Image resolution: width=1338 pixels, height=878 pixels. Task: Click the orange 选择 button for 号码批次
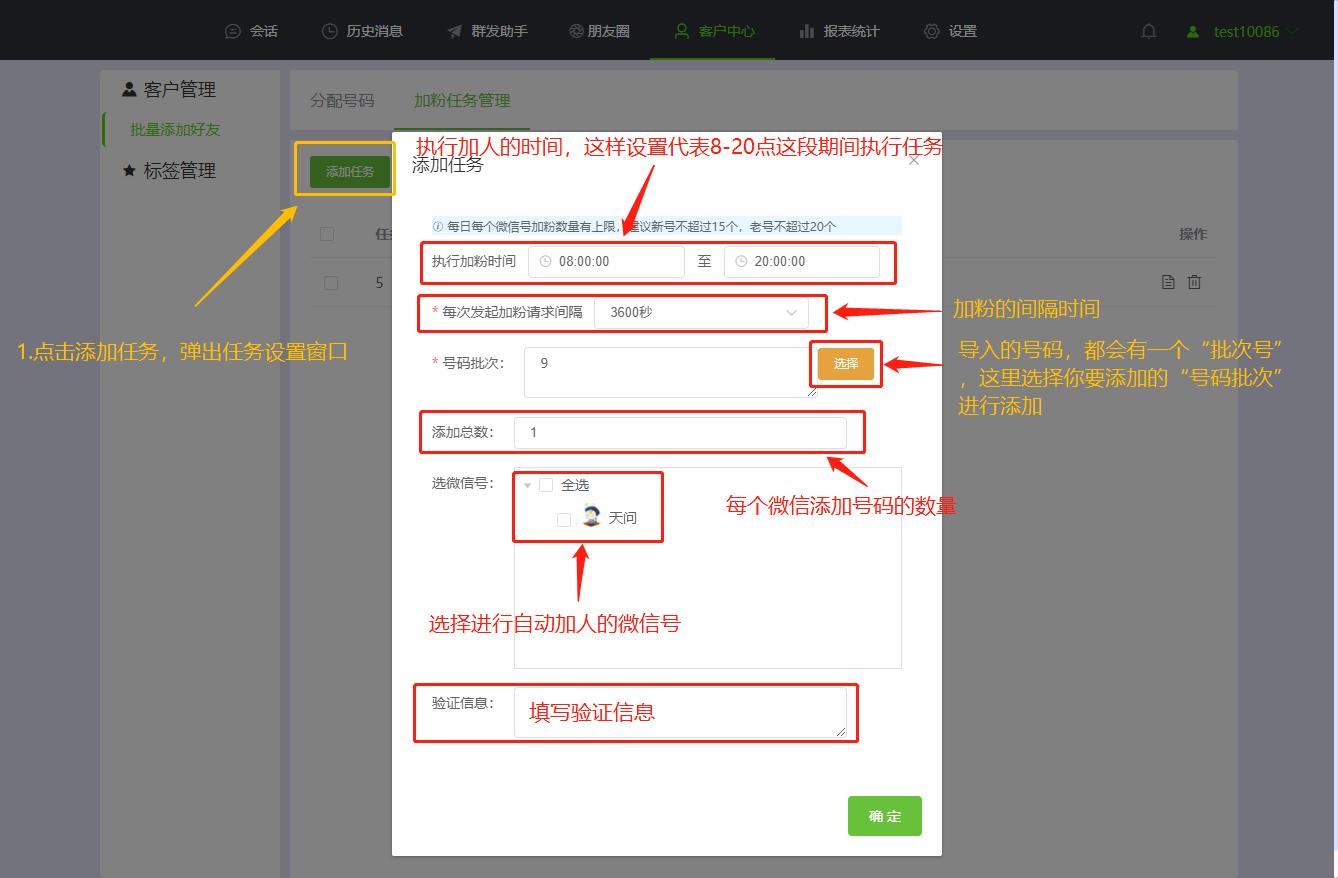tap(845, 365)
